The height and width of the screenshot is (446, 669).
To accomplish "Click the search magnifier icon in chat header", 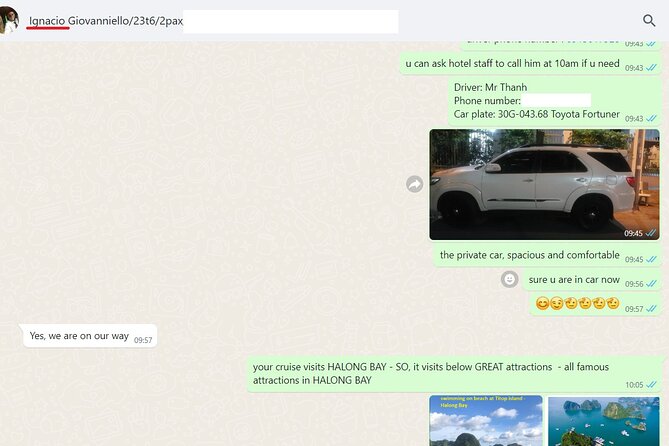I will [649, 20].
